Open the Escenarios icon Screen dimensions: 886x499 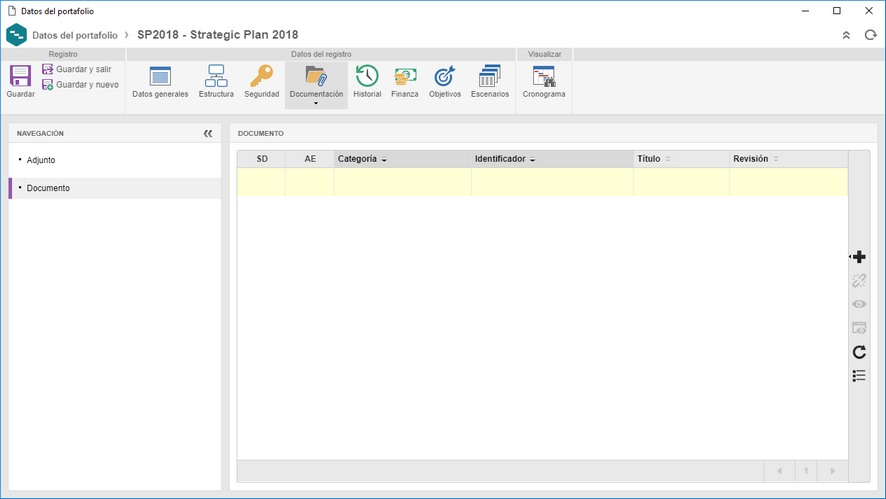click(489, 76)
